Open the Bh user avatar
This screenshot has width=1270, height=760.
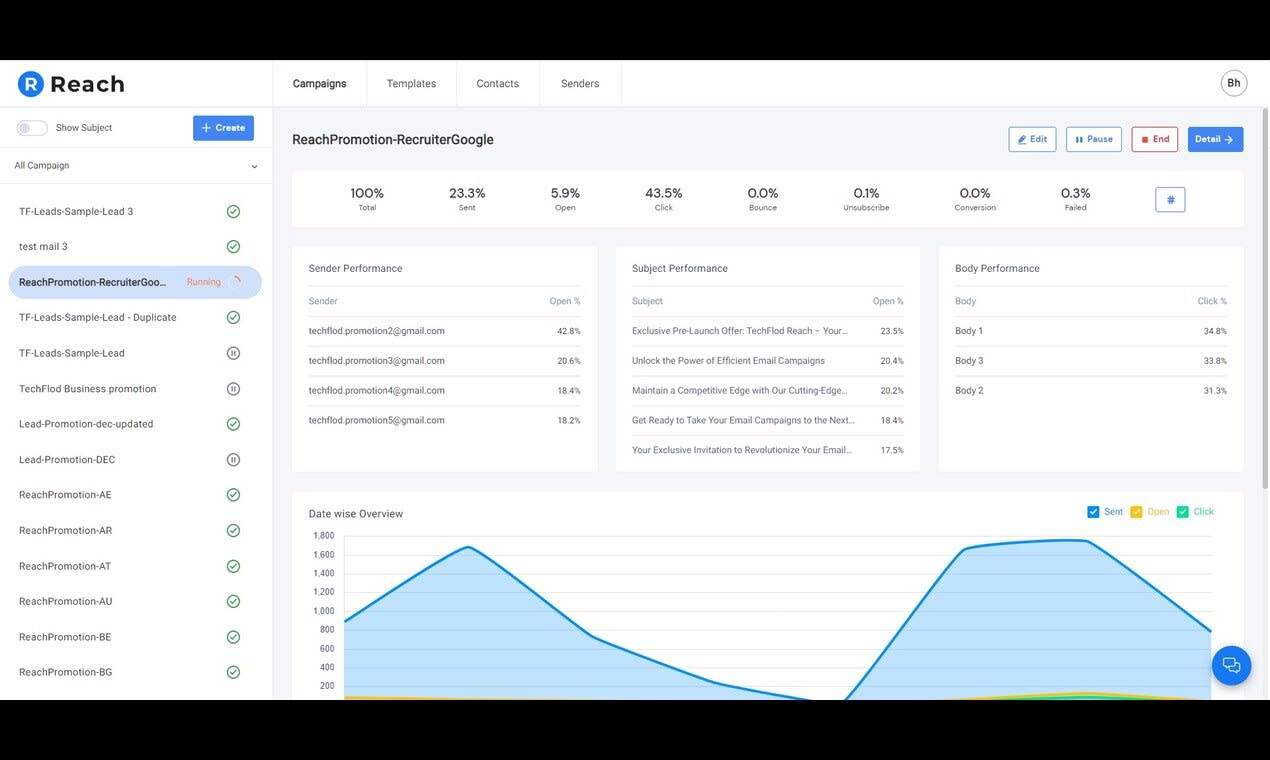point(1234,83)
